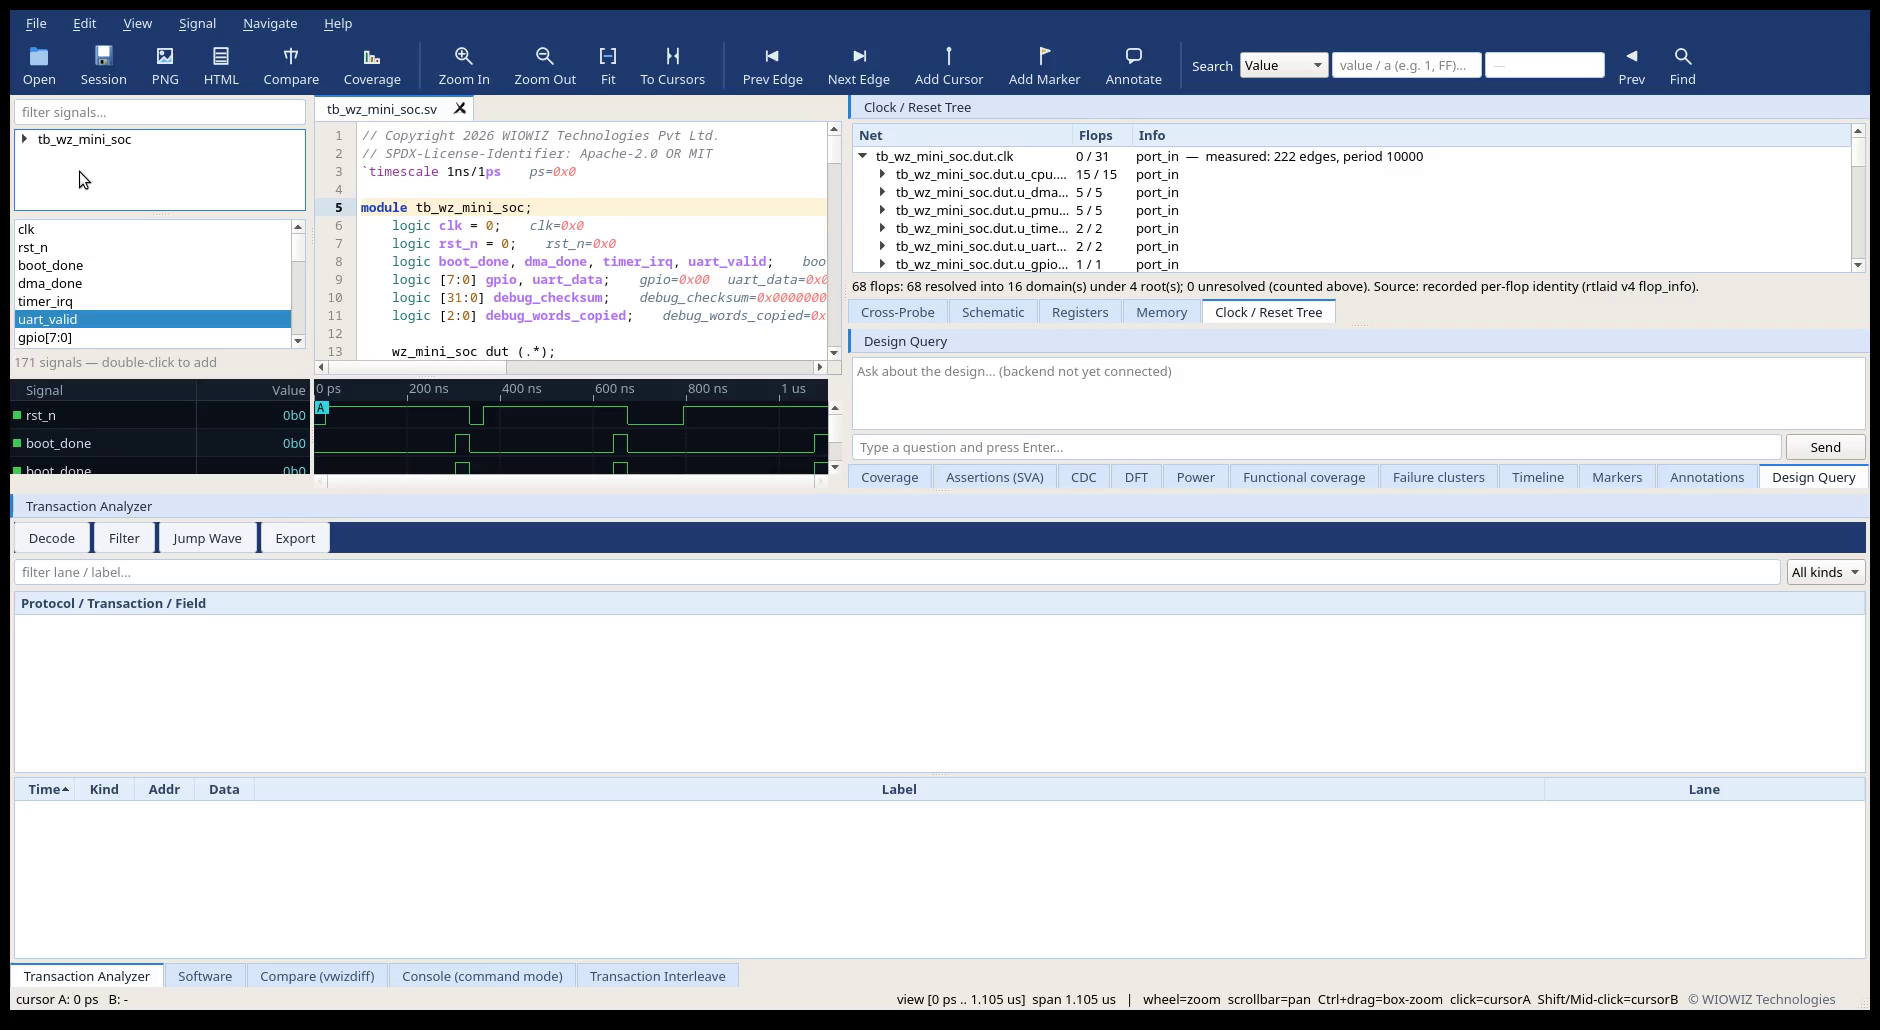The height and width of the screenshot is (1030, 1880).
Task: Open the Search Value dropdown
Action: point(1284,65)
